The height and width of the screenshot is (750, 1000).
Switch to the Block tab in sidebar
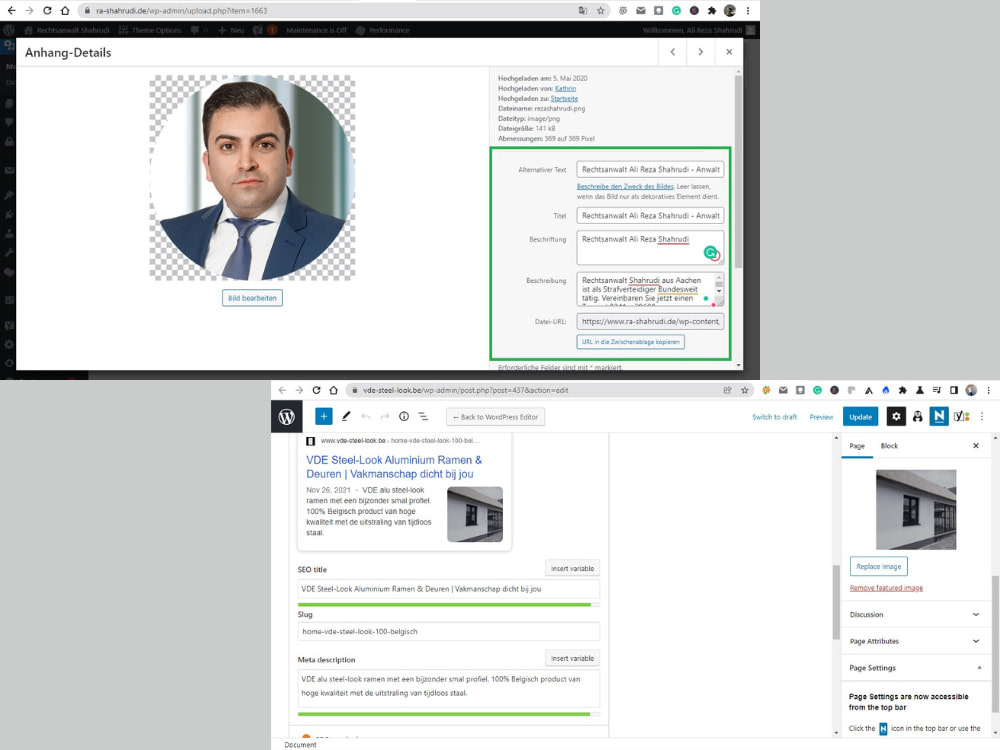pyautogui.click(x=889, y=446)
